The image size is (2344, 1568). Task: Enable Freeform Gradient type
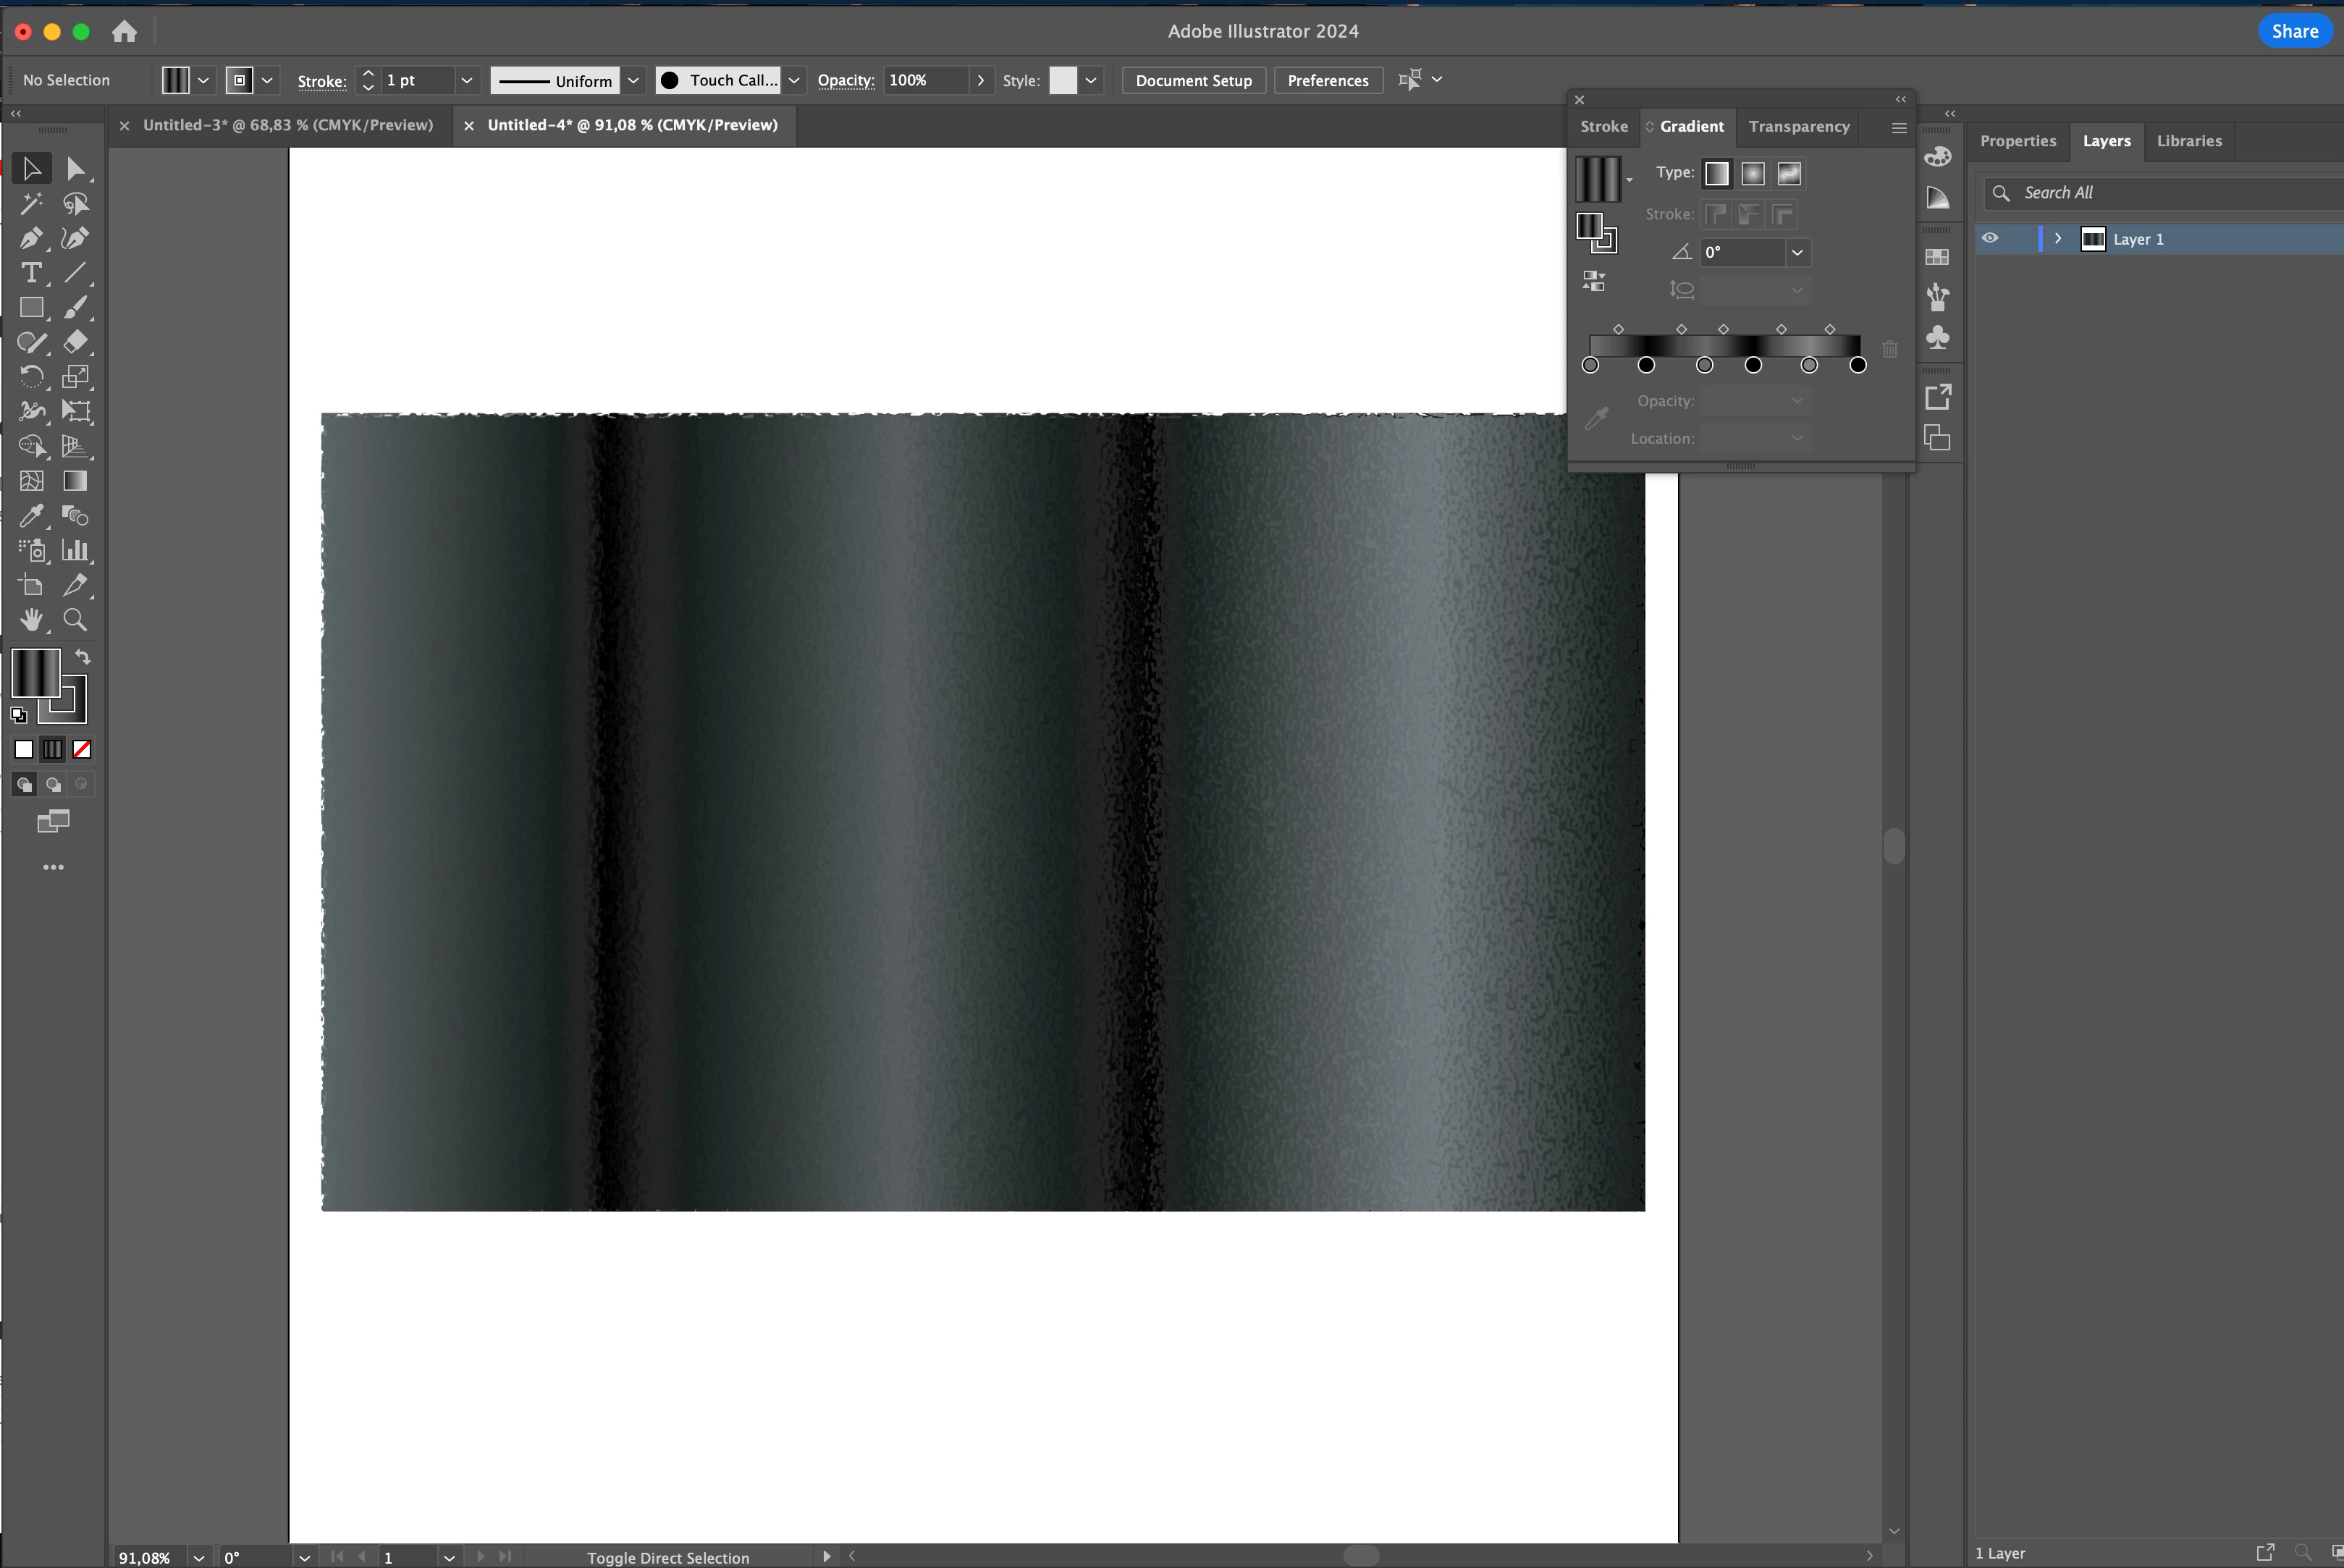1789,174
